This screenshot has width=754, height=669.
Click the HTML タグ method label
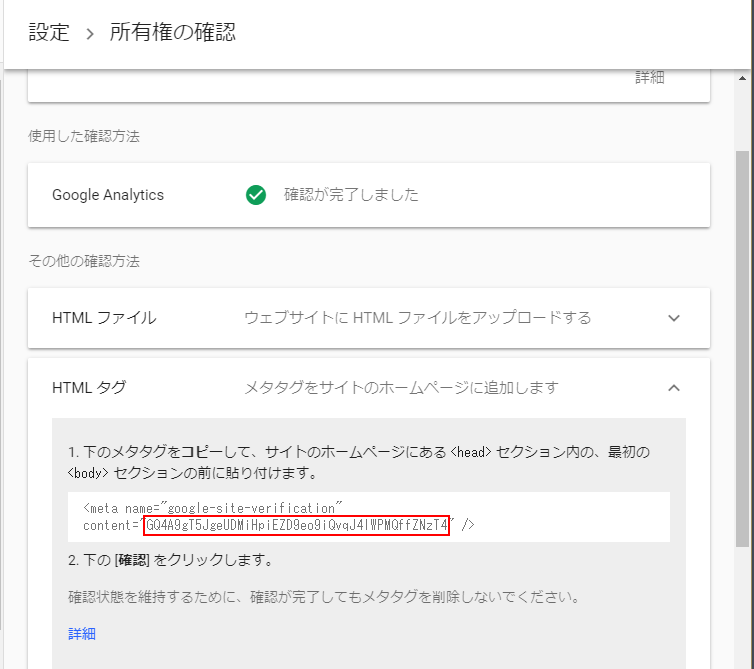coord(90,387)
